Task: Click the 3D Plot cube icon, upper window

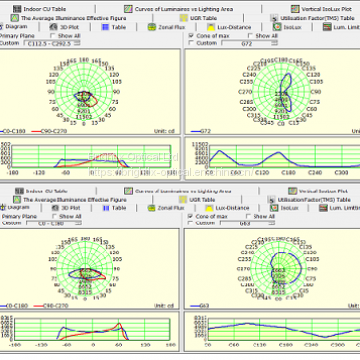Action: tap(54, 27)
